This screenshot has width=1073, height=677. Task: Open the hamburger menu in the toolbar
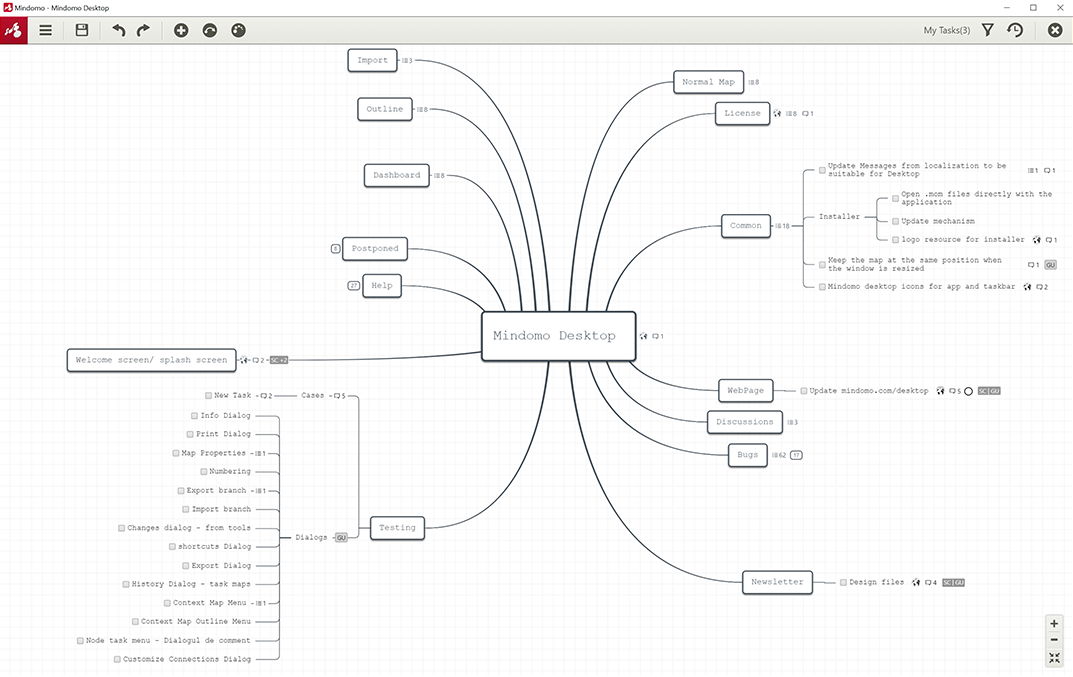(x=46, y=30)
